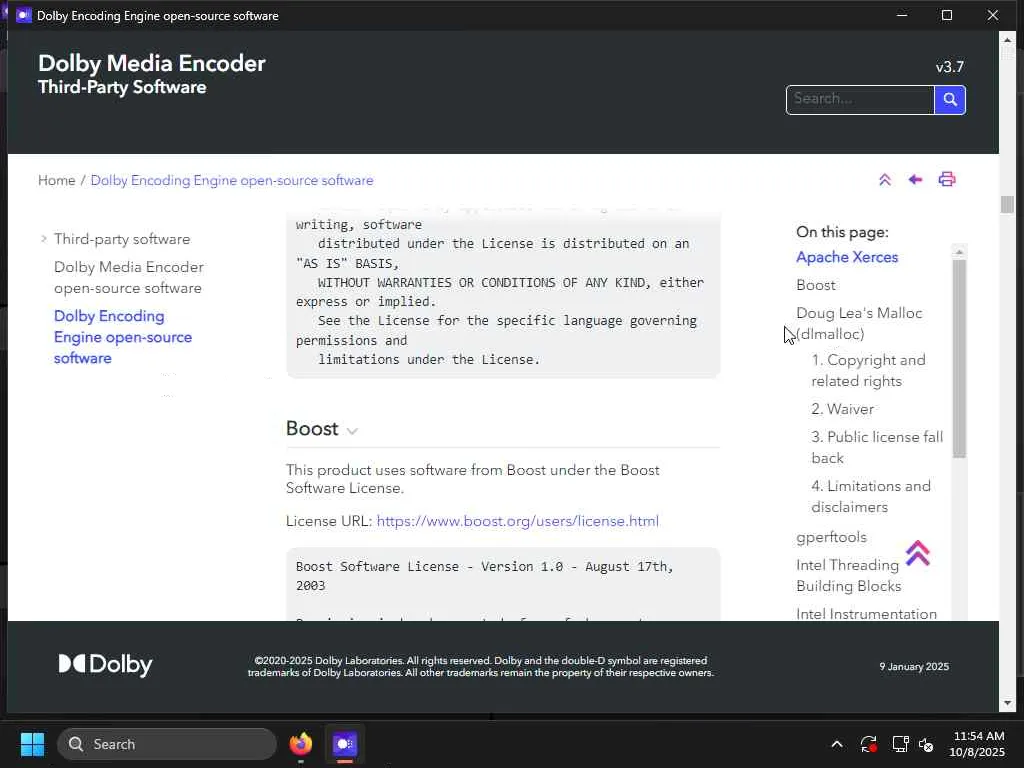Click the Boost section heading
Viewport: 1024px width, 768px height.
(x=312, y=428)
